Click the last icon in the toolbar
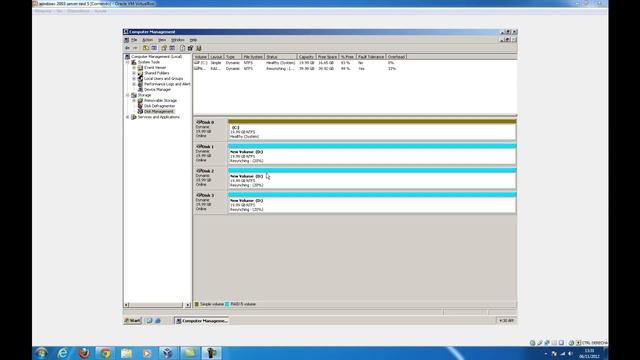The image size is (640, 360). coord(199,48)
